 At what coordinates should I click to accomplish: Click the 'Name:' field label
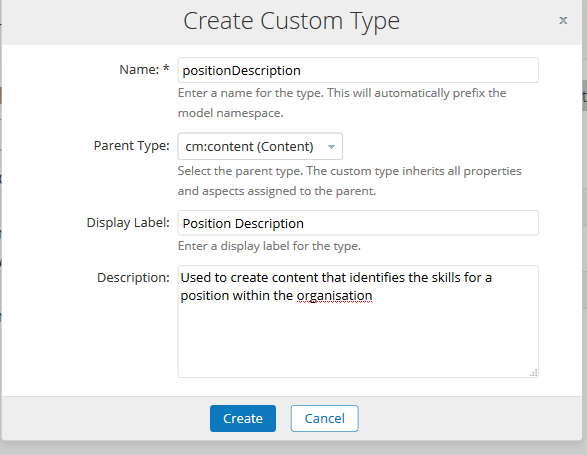click(144, 69)
